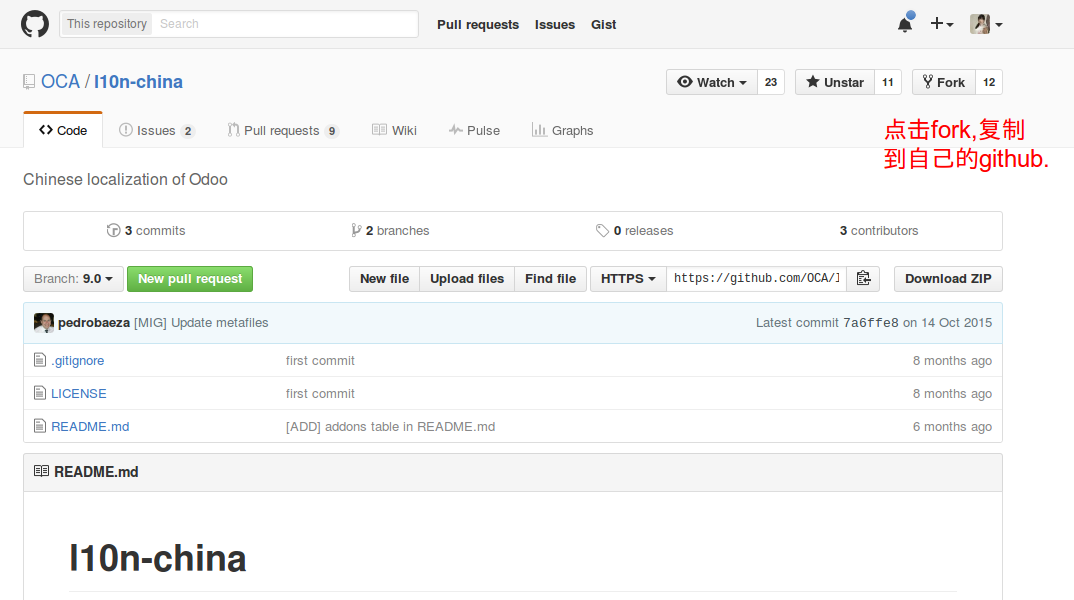The height and width of the screenshot is (600, 1074).
Task: Open Issues in top navigation
Action: pos(555,25)
